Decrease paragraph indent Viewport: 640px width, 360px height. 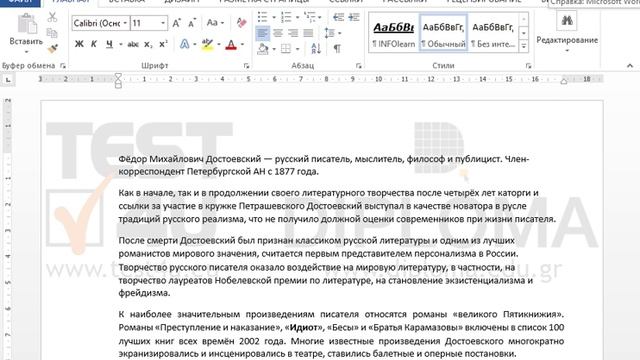(338, 17)
